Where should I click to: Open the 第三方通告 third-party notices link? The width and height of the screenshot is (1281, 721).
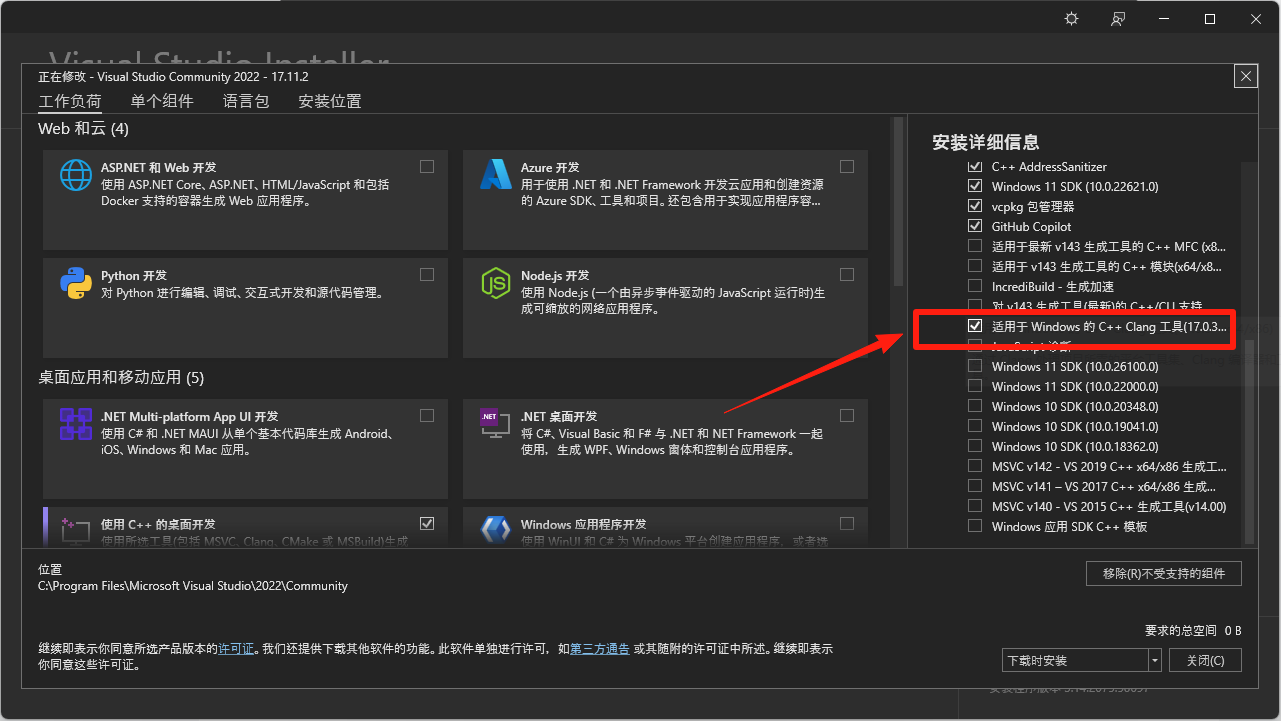[600, 649]
